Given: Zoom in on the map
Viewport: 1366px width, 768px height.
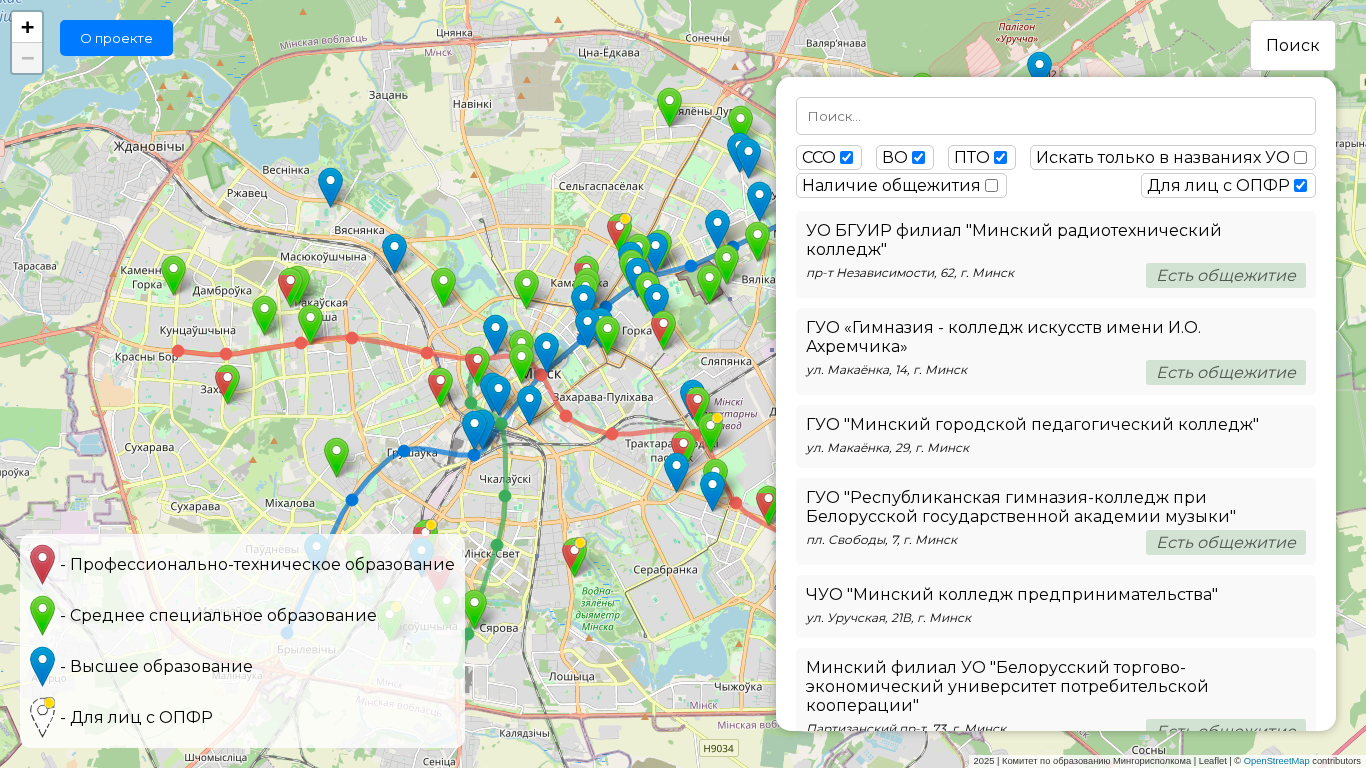Looking at the screenshot, I should [27, 28].
